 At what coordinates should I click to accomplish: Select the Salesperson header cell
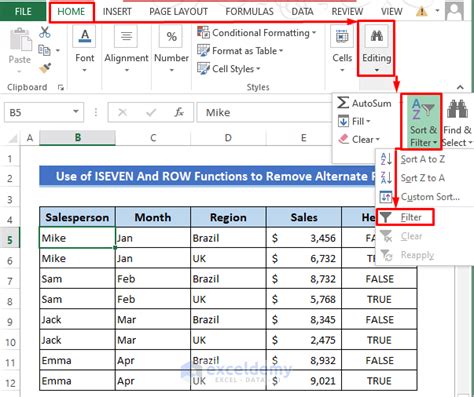pyautogui.click(x=77, y=217)
